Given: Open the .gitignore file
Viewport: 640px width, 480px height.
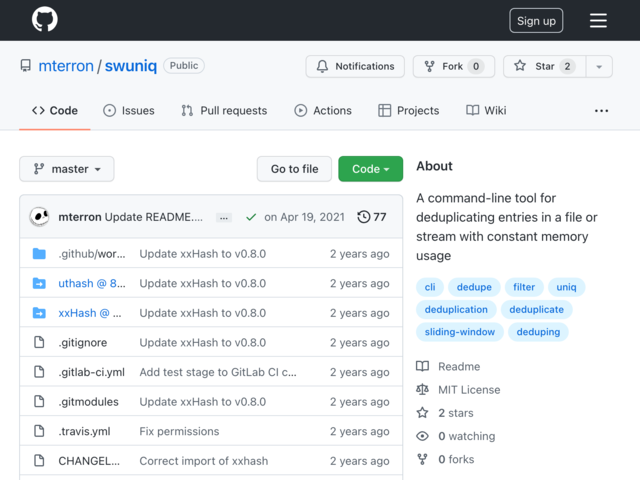Looking at the screenshot, I should 82,343.
